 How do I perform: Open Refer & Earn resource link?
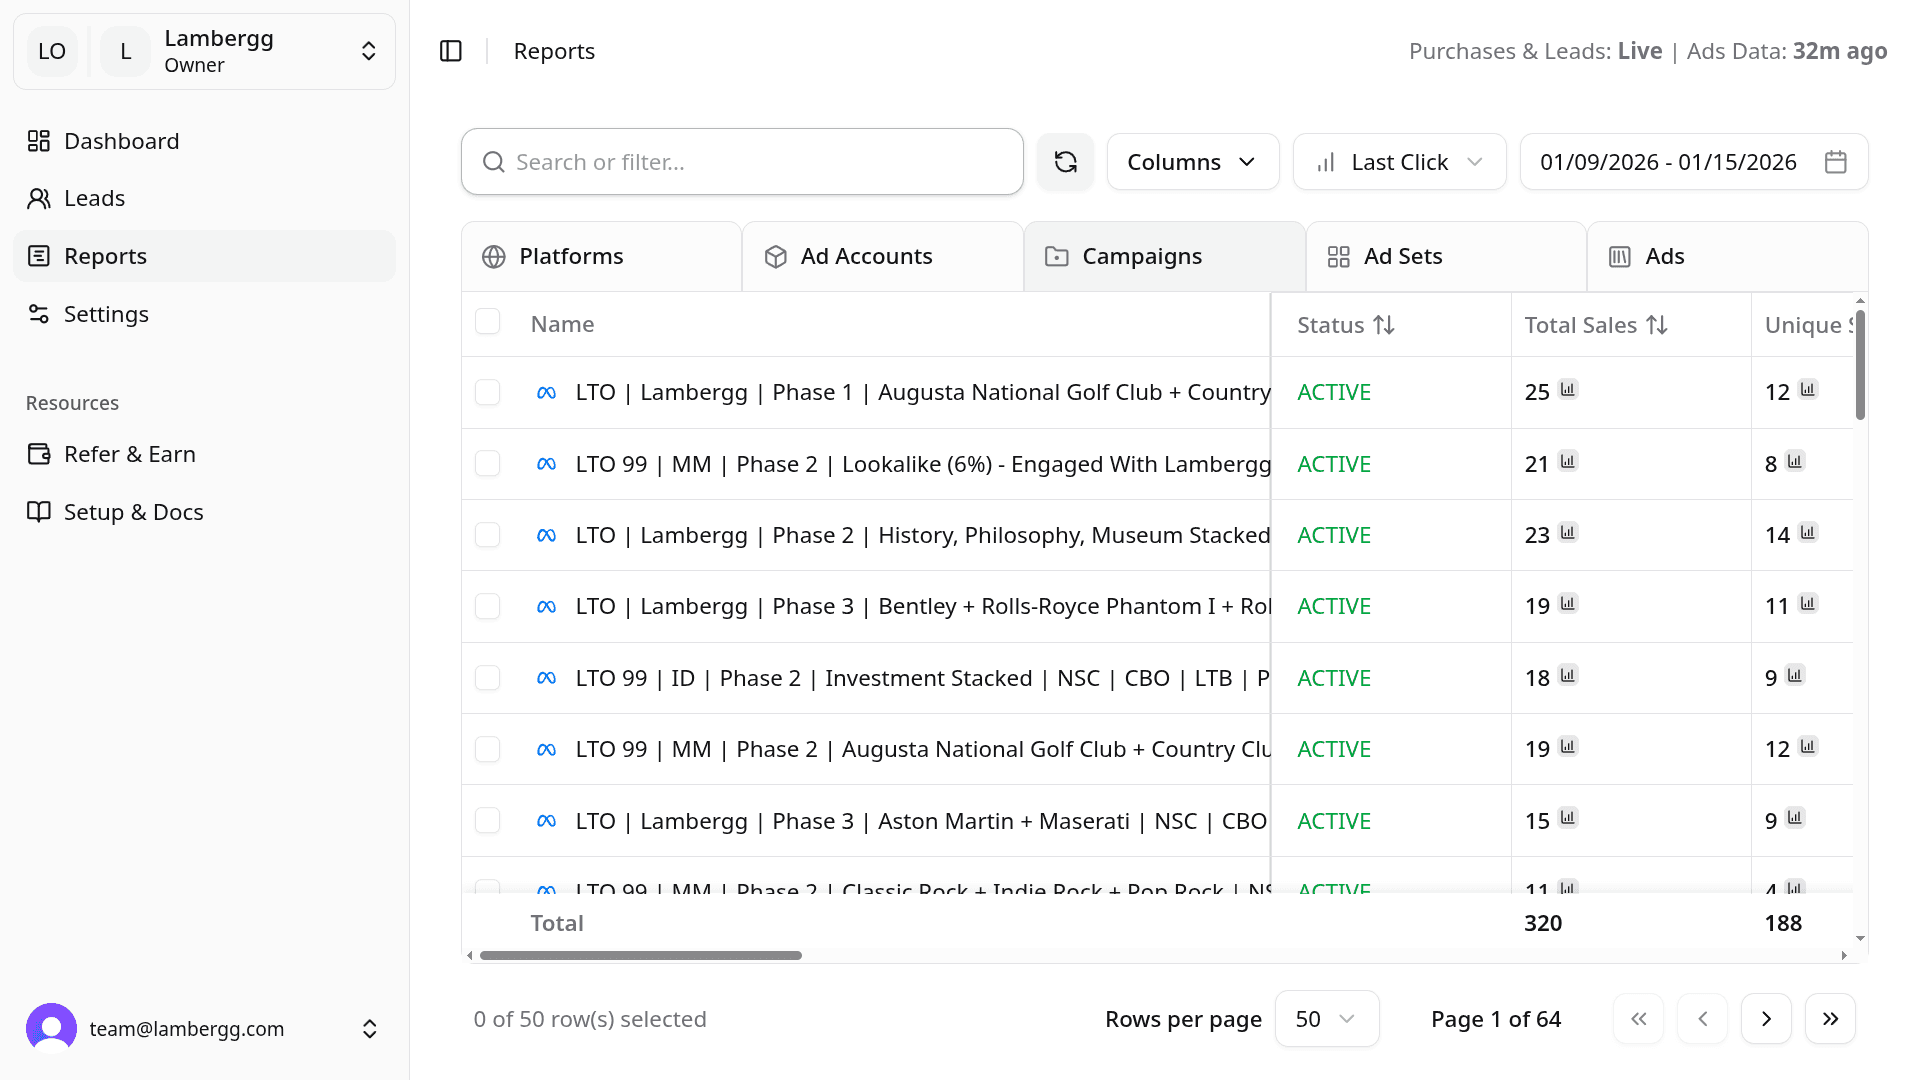pyautogui.click(x=129, y=454)
